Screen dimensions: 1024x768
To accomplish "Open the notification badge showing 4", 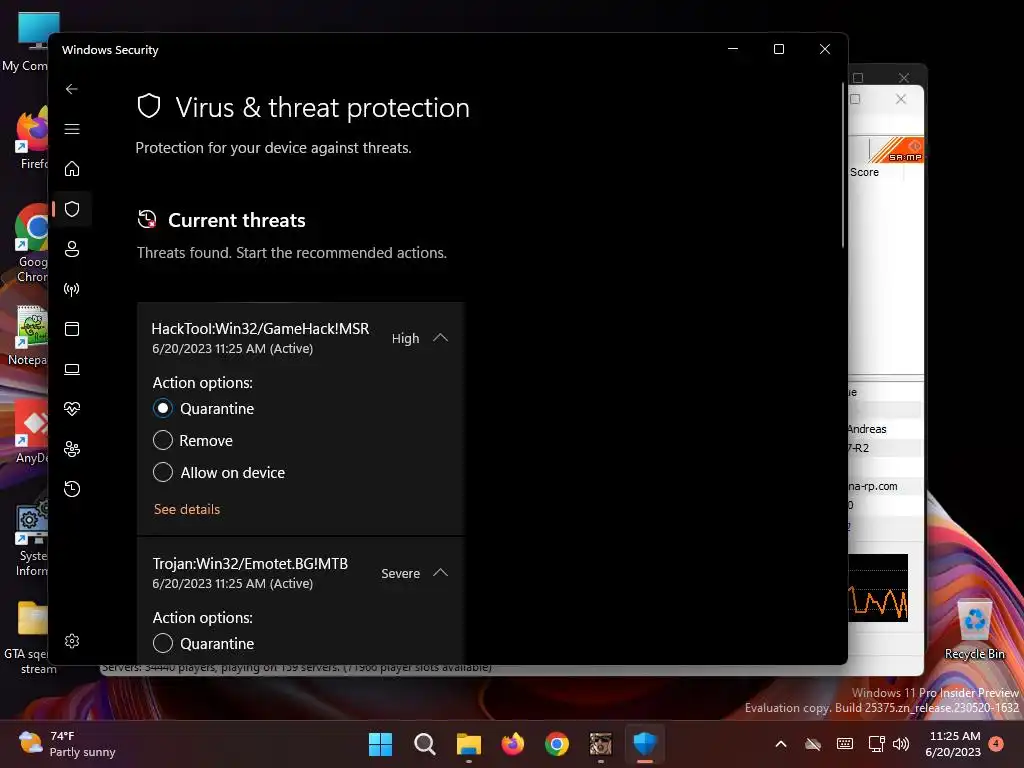I will pyautogui.click(x=996, y=743).
